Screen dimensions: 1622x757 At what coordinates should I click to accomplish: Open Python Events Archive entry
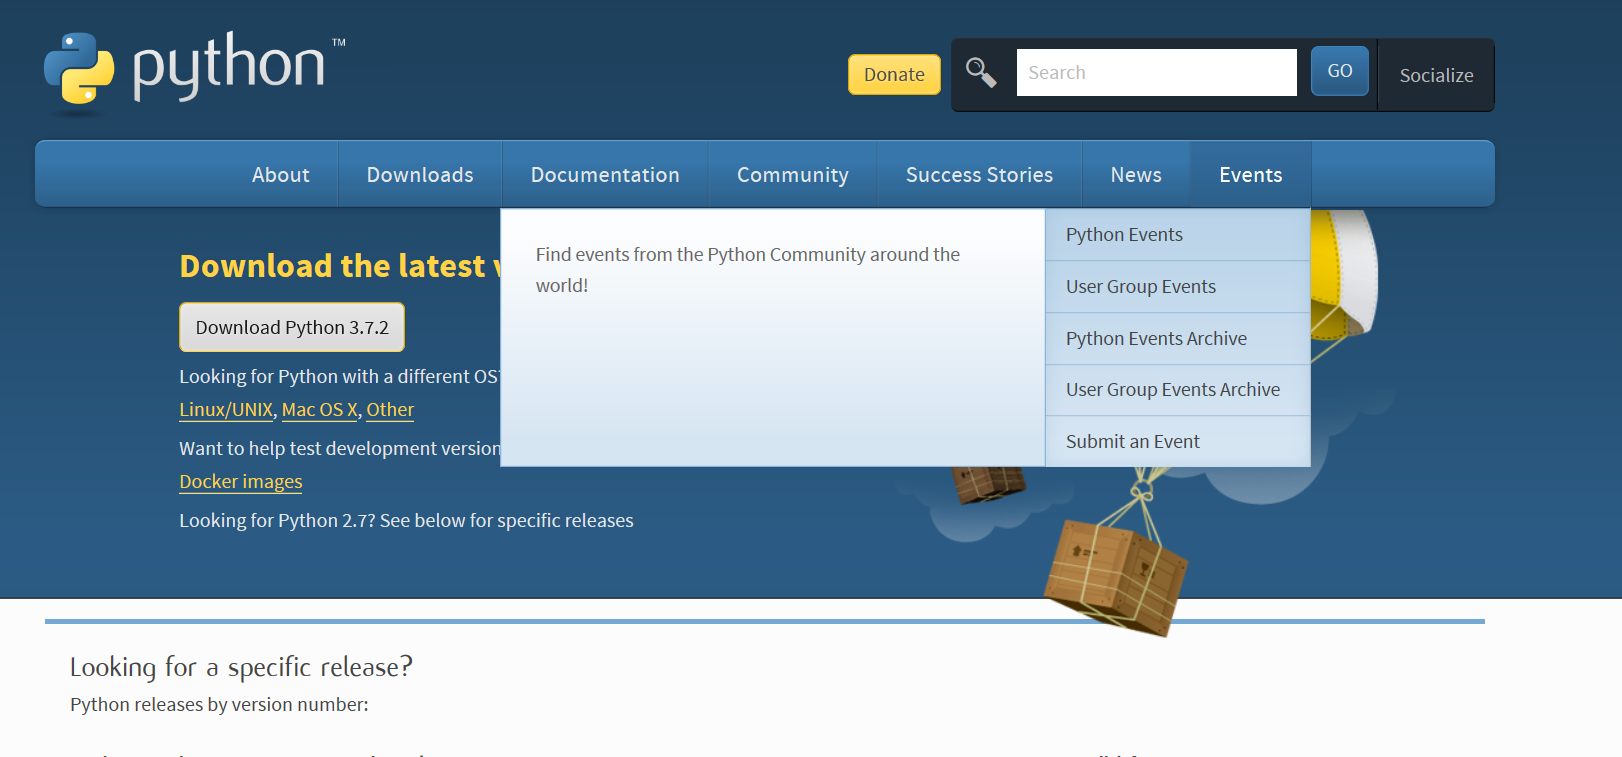click(x=1156, y=339)
